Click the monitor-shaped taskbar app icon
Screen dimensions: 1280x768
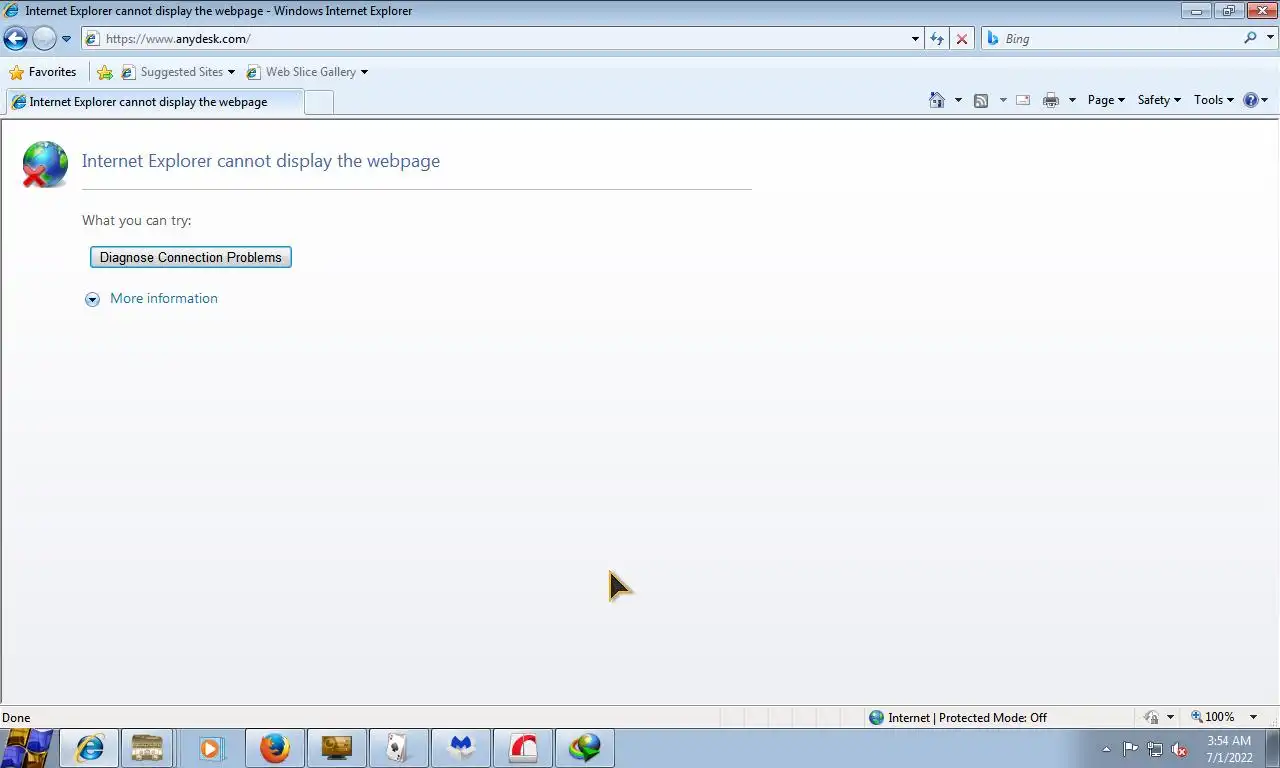click(337, 748)
